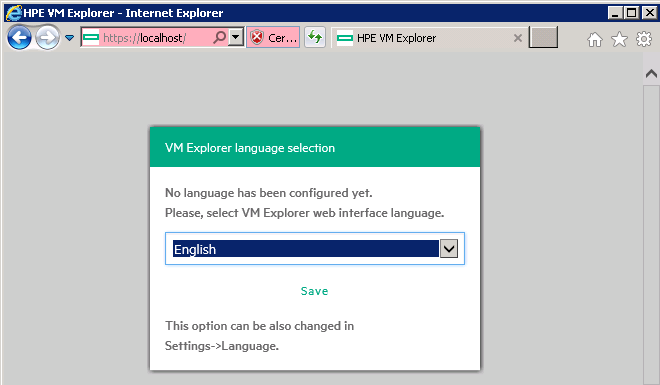Click the browser Forward arrow button
The width and height of the screenshot is (660, 385).
tap(47, 38)
